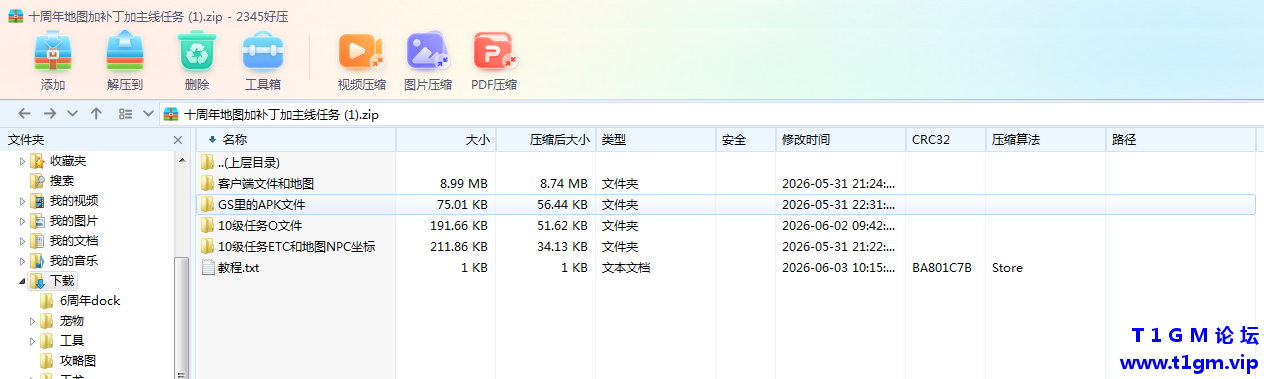Close the 文件夹 folder pane
This screenshot has width=1264, height=379.
pos(178,140)
